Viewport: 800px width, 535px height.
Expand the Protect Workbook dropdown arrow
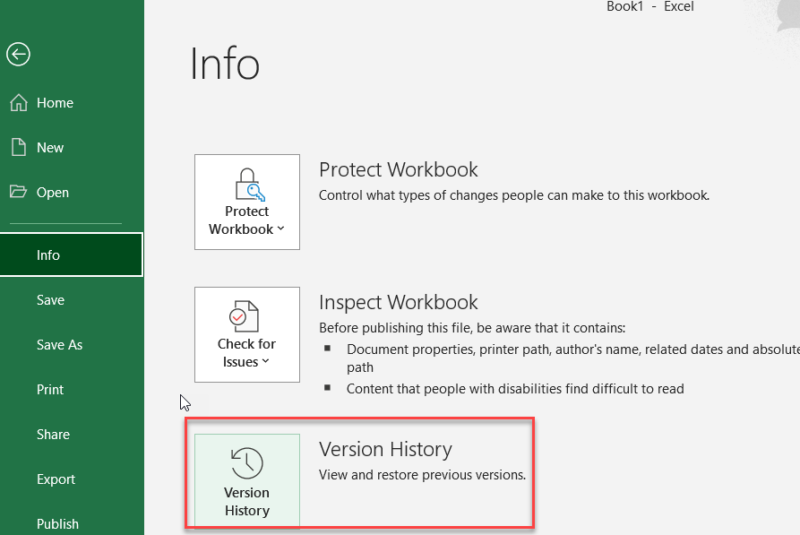point(281,229)
